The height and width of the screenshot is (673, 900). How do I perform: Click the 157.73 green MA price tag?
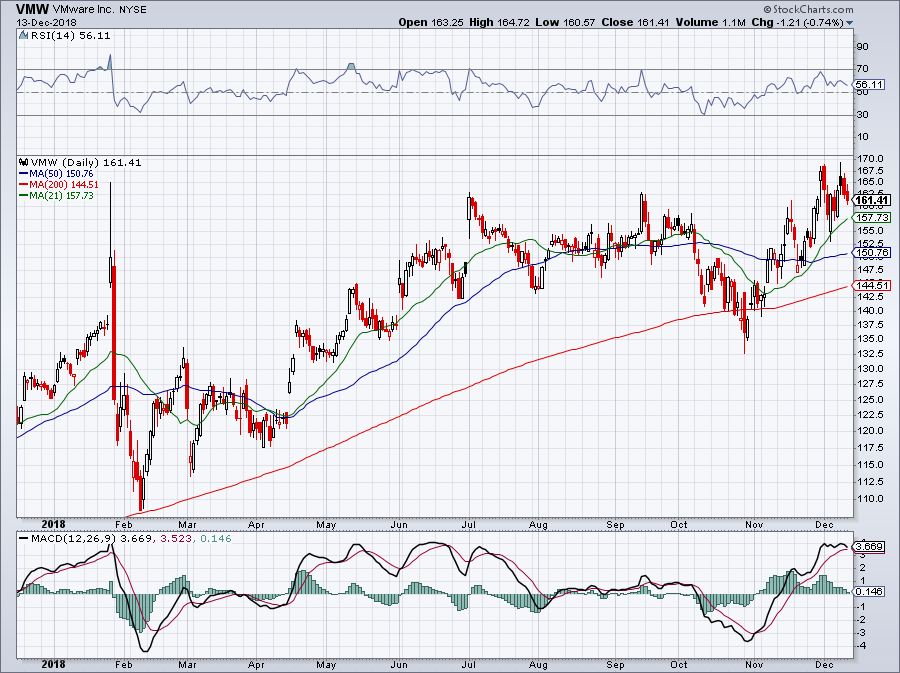871,217
